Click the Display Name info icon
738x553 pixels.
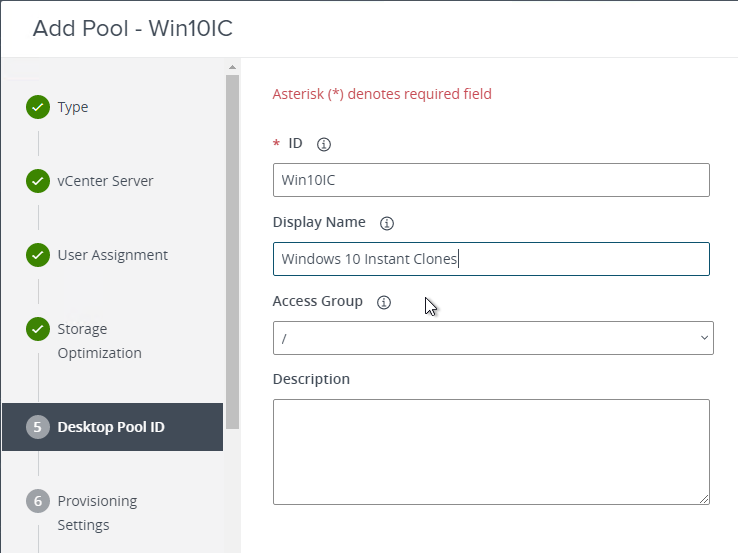(x=387, y=223)
